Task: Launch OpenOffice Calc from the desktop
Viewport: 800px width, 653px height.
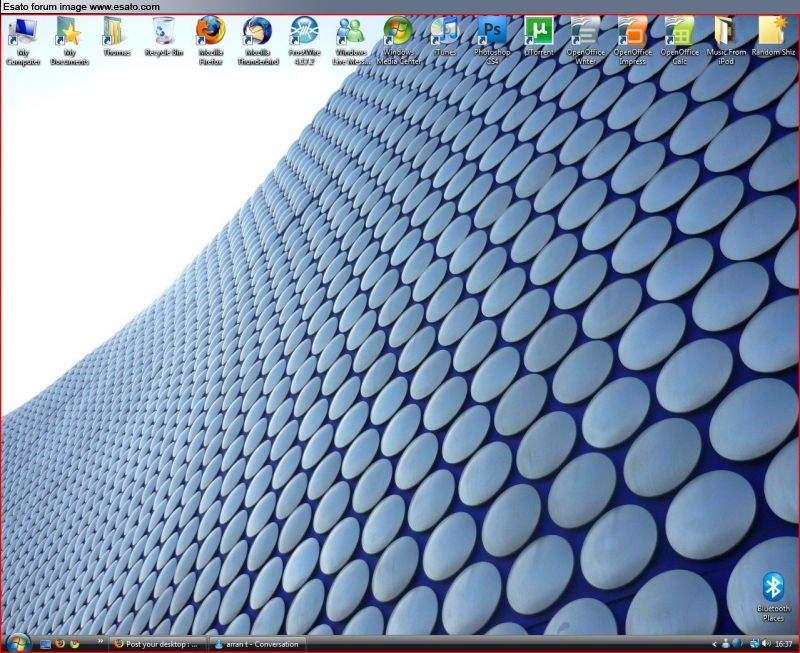Action: (679, 32)
